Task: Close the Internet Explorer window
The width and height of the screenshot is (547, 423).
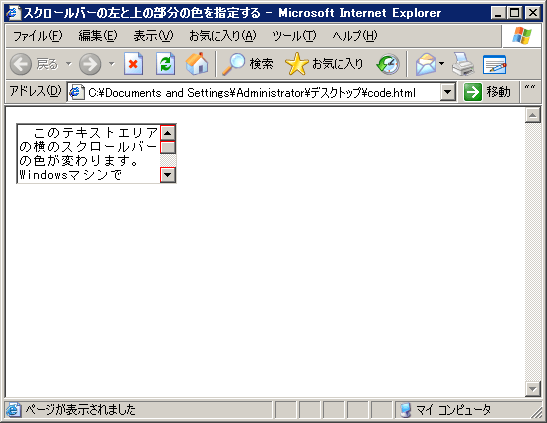Action: coord(533,13)
